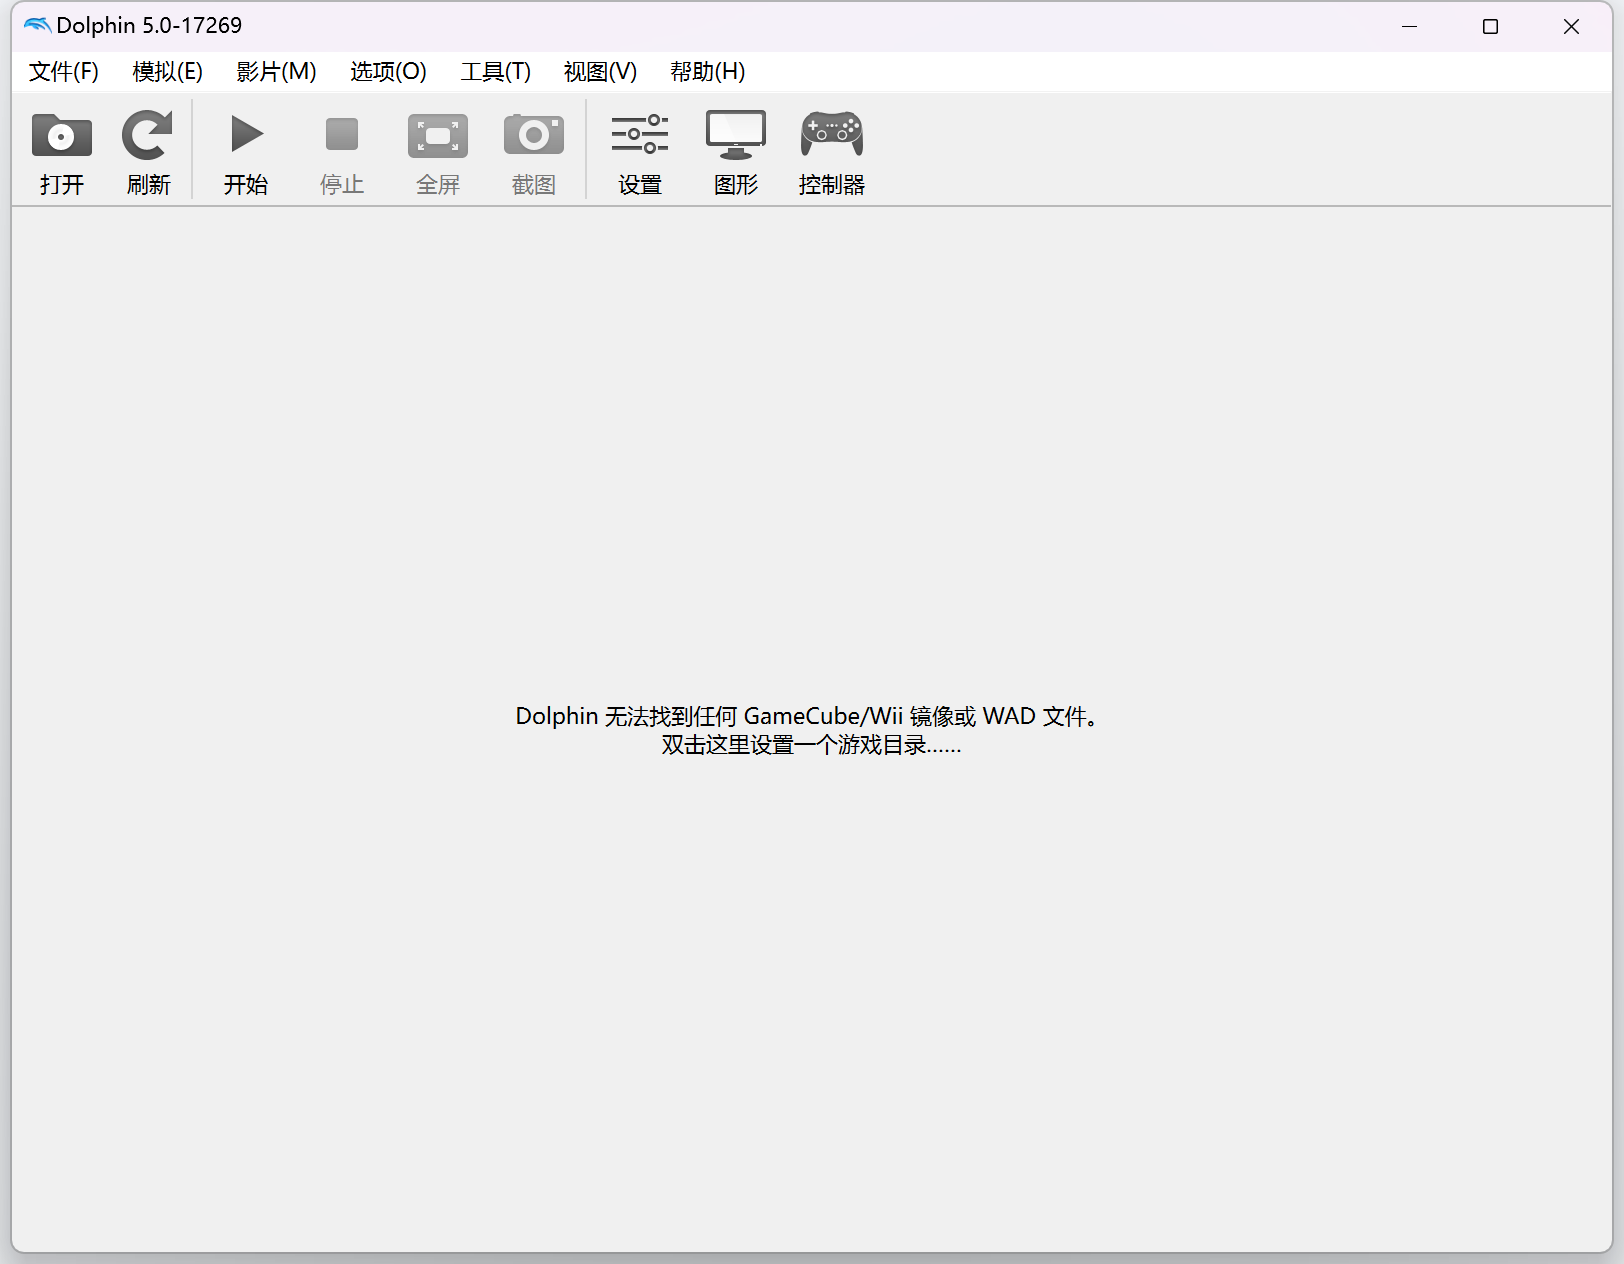Take a screenshot with 截图 camera icon
1624x1264 pixels.
[534, 135]
